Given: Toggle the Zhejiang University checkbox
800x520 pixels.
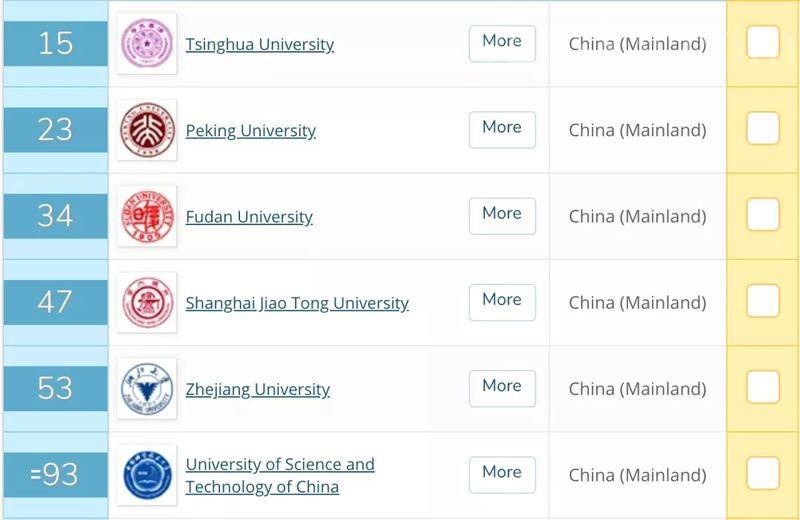Looking at the screenshot, I should 763,388.
